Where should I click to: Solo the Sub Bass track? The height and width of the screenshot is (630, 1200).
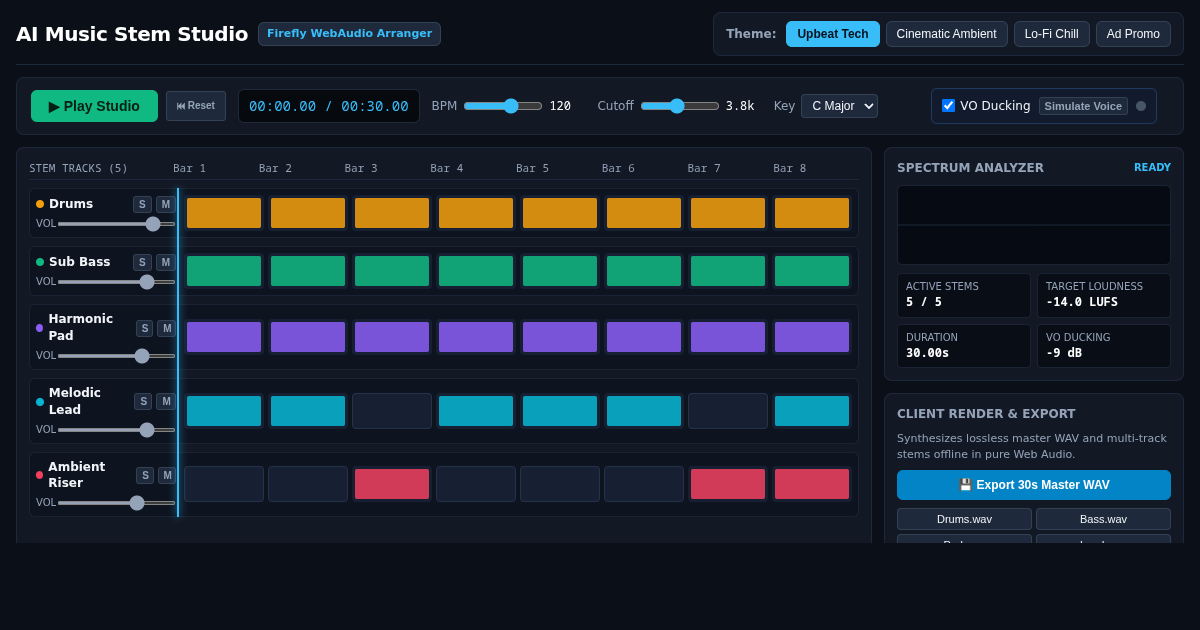coord(142,263)
